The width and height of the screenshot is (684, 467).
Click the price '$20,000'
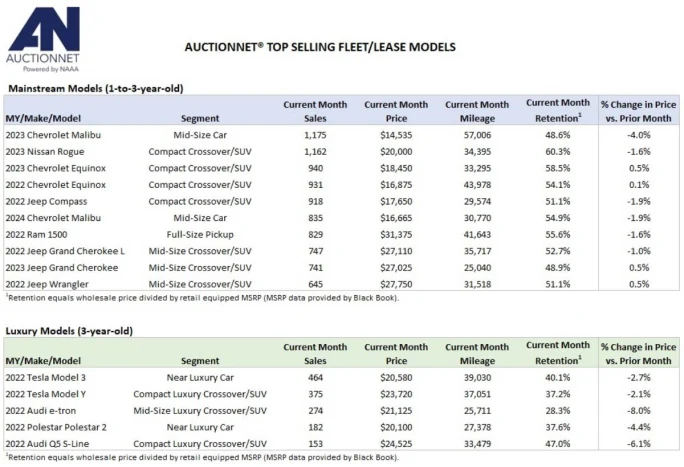pos(396,152)
